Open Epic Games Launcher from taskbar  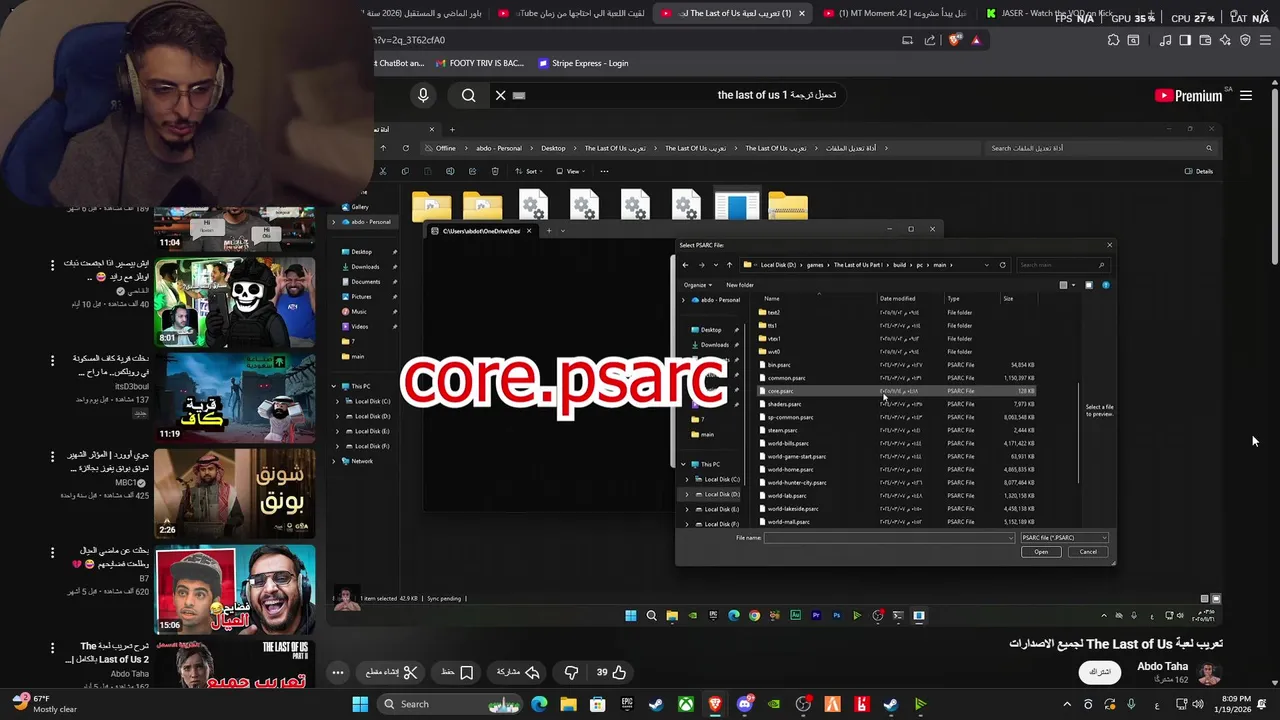pos(627,704)
